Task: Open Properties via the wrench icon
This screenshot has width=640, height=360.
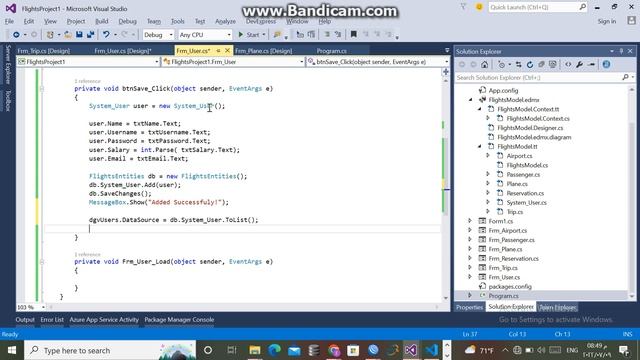Action: pos(580,64)
